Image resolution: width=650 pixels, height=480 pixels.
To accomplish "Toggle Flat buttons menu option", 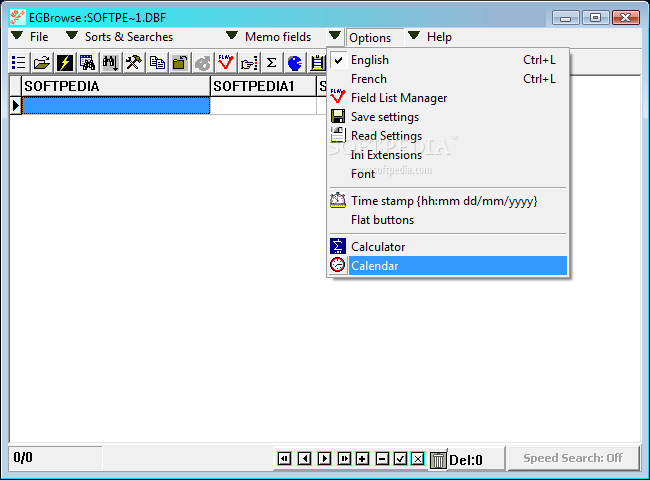I will [448, 220].
